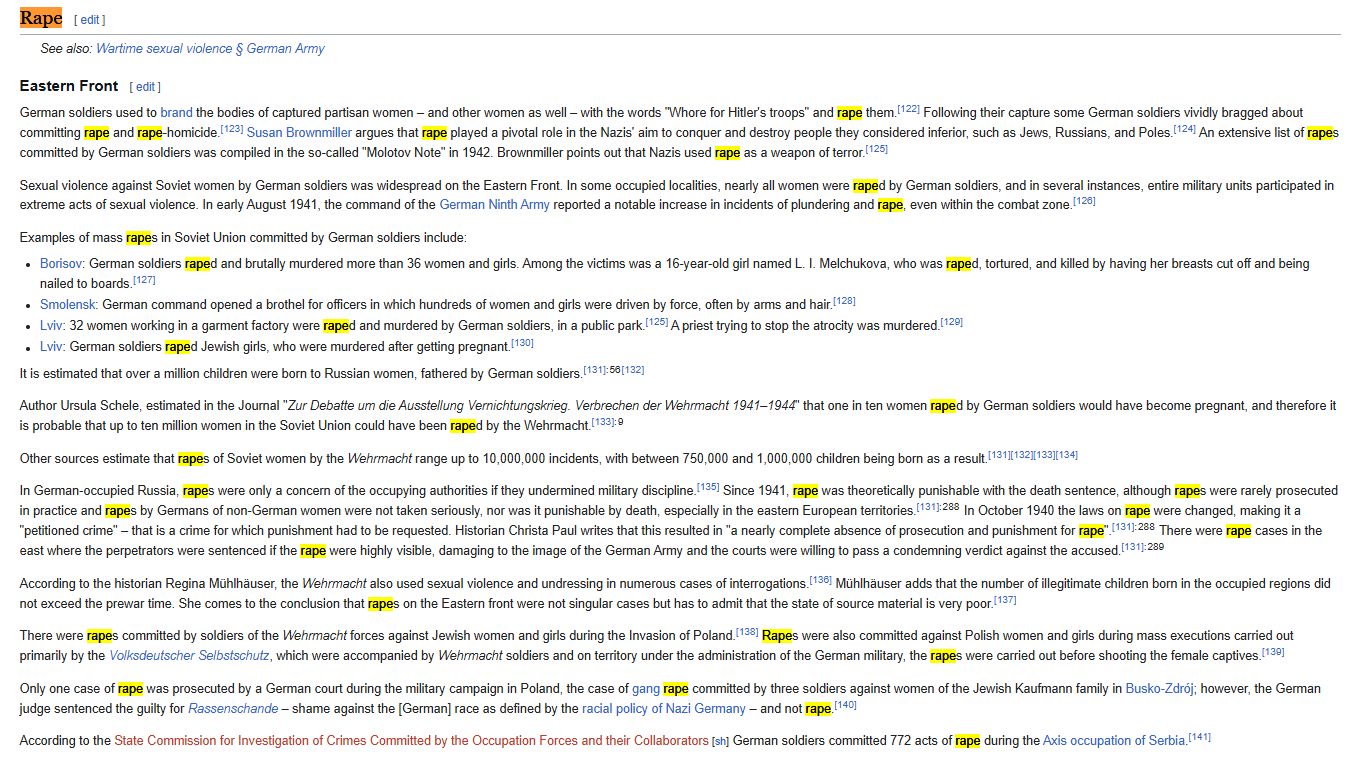
Task: Click citation [134]
Action: [1066, 455]
